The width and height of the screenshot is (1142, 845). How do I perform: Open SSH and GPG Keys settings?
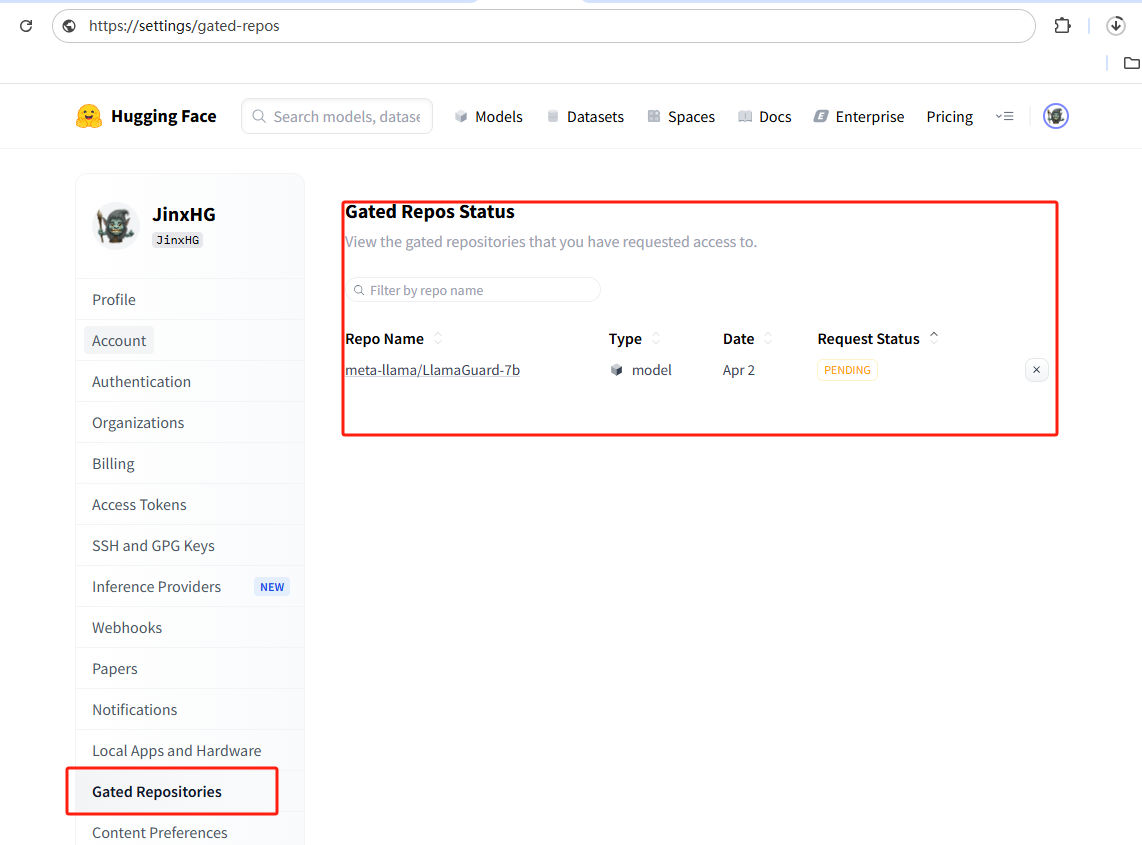pos(153,546)
